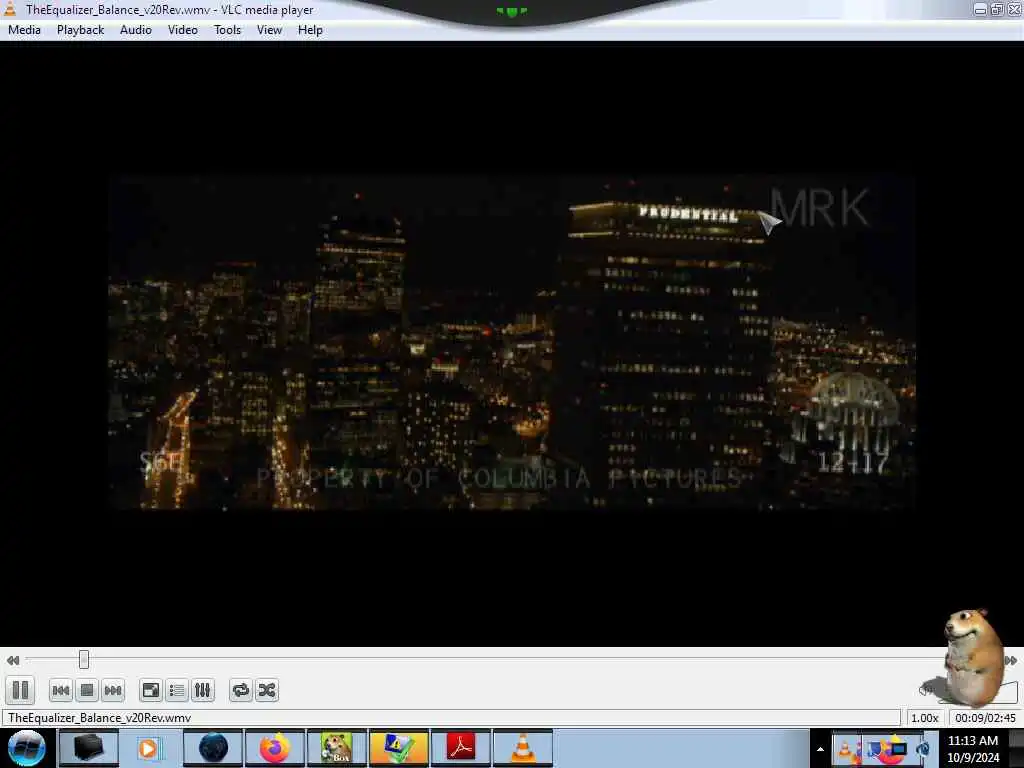Click the taskbar clock showing 11:13 AM
This screenshot has height=768, width=1024.
(x=973, y=749)
